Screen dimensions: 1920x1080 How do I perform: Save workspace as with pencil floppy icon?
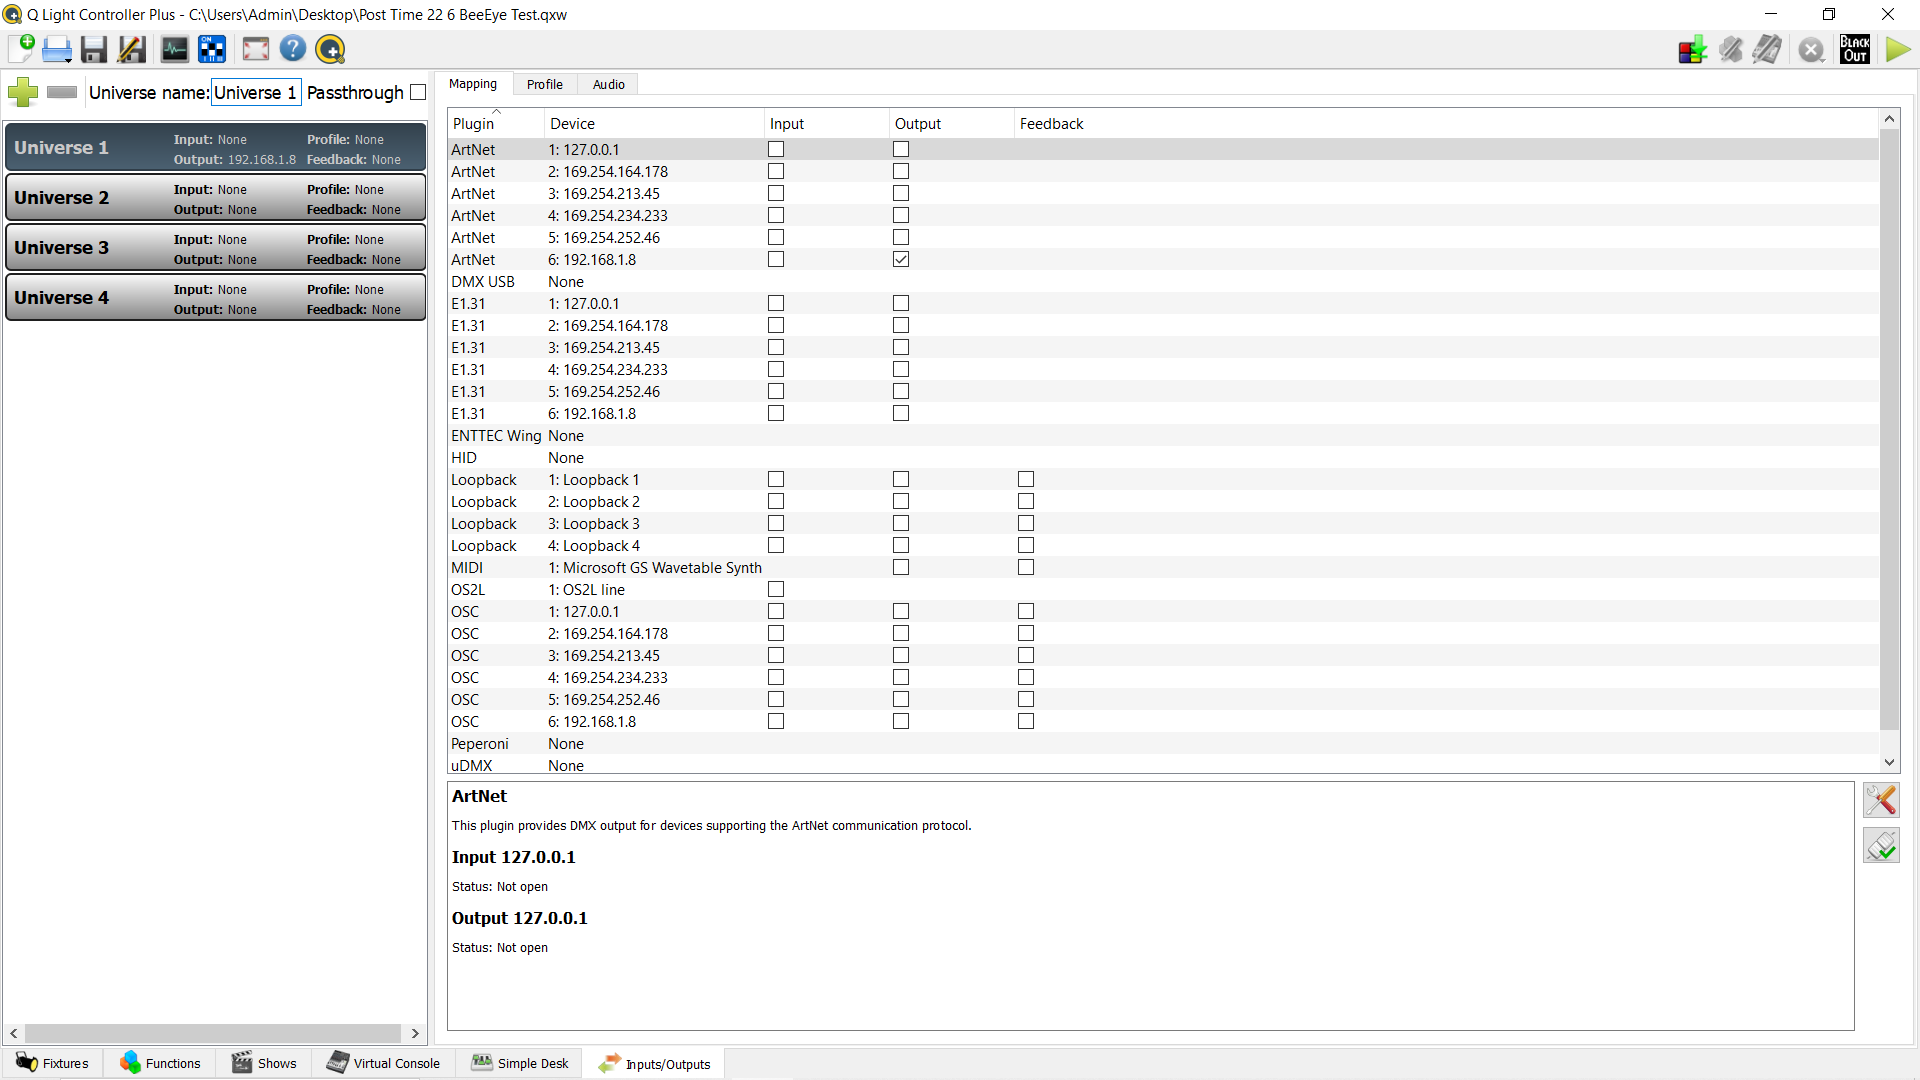(132, 49)
